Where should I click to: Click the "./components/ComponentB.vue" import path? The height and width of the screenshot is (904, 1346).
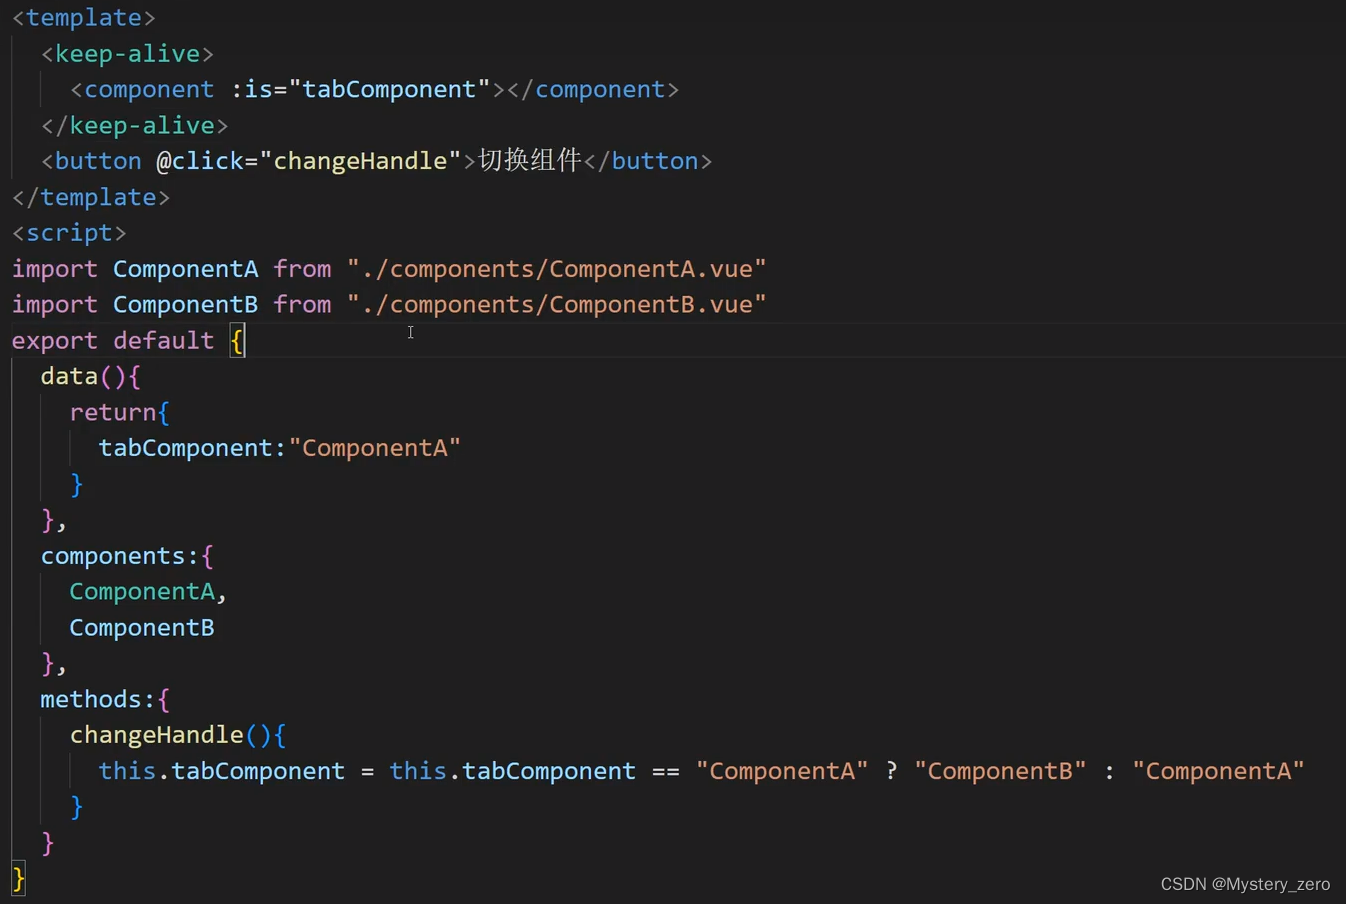[557, 305]
